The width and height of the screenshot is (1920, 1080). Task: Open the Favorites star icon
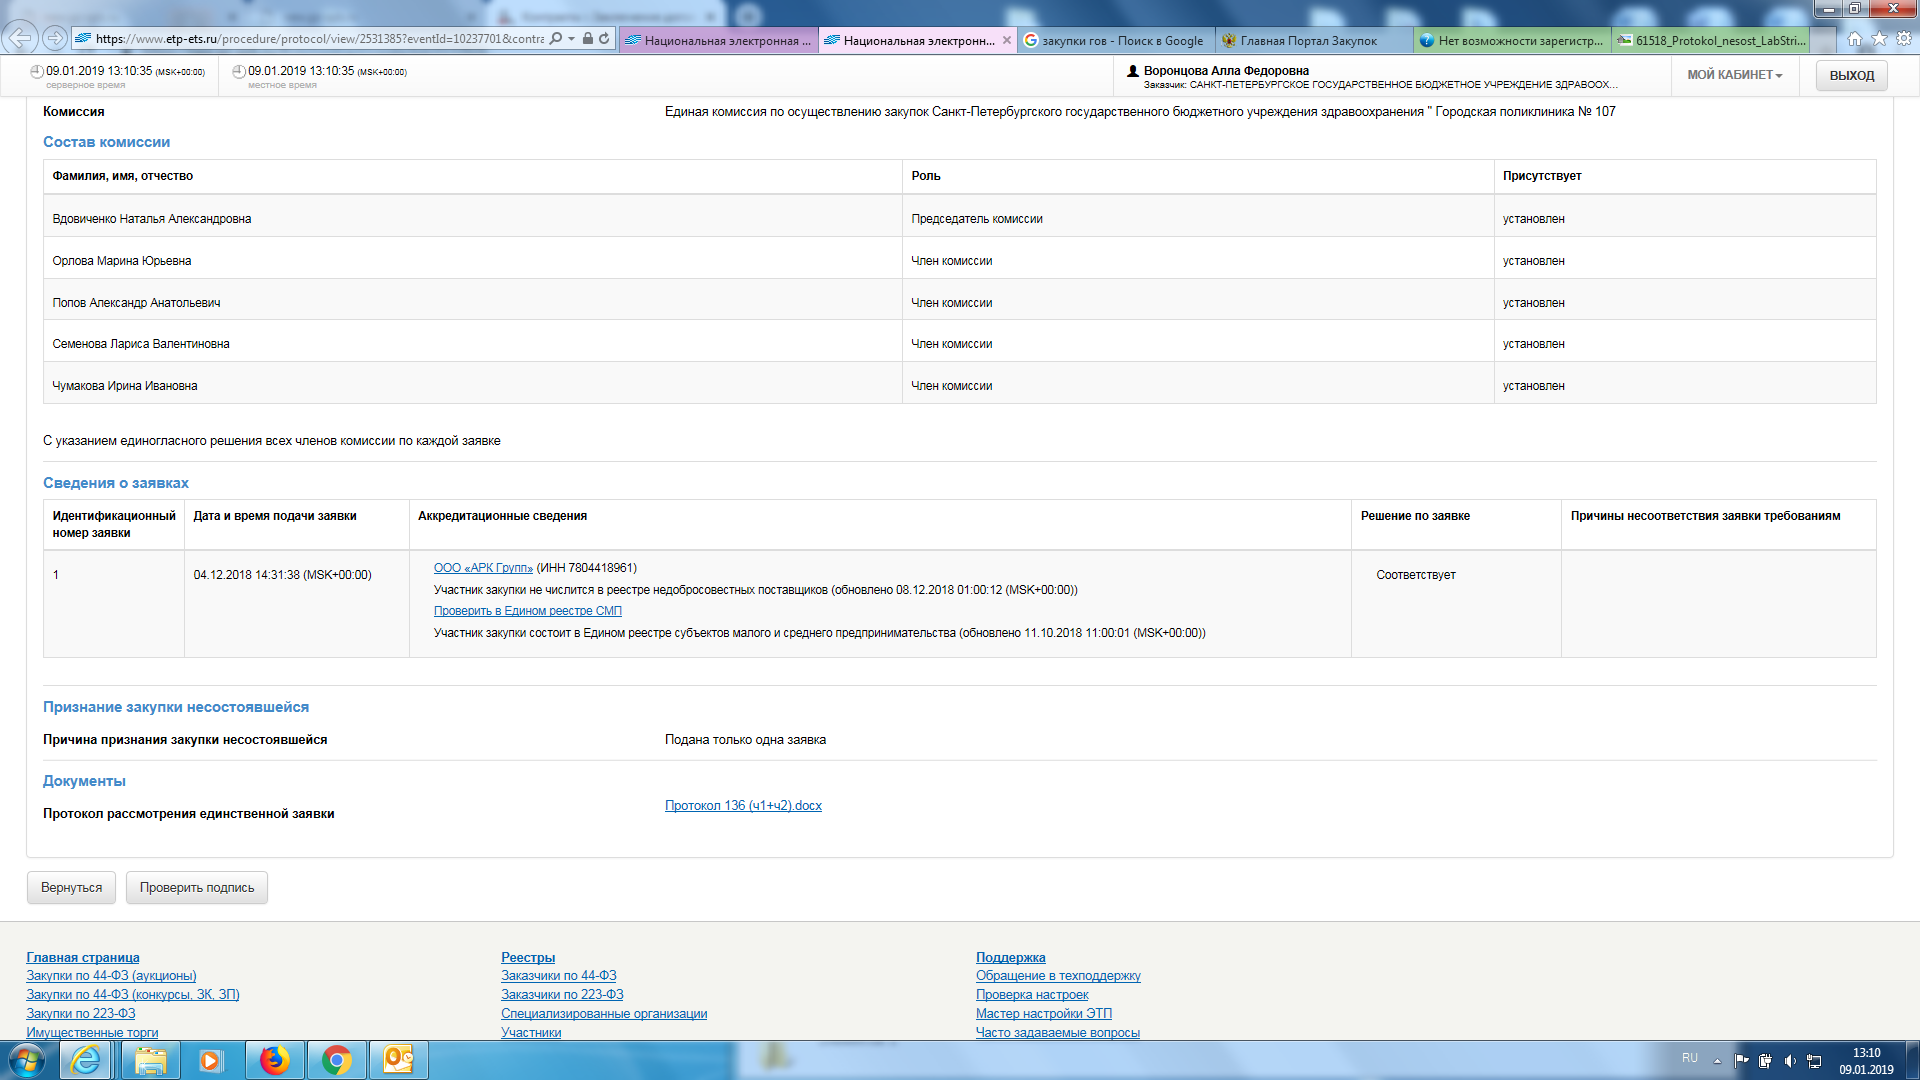click(x=1879, y=39)
